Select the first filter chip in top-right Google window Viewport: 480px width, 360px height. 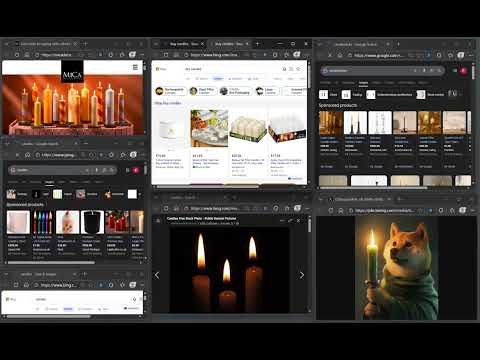click(x=329, y=95)
